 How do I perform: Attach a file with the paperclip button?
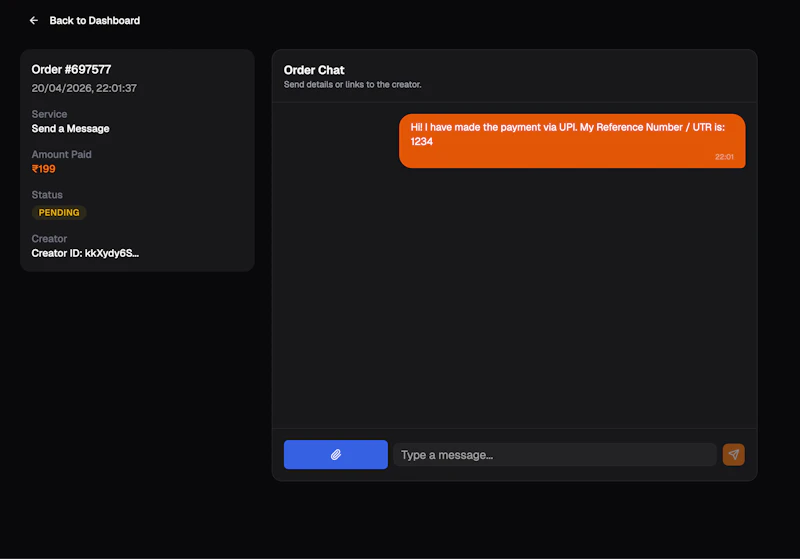(336, 454)
